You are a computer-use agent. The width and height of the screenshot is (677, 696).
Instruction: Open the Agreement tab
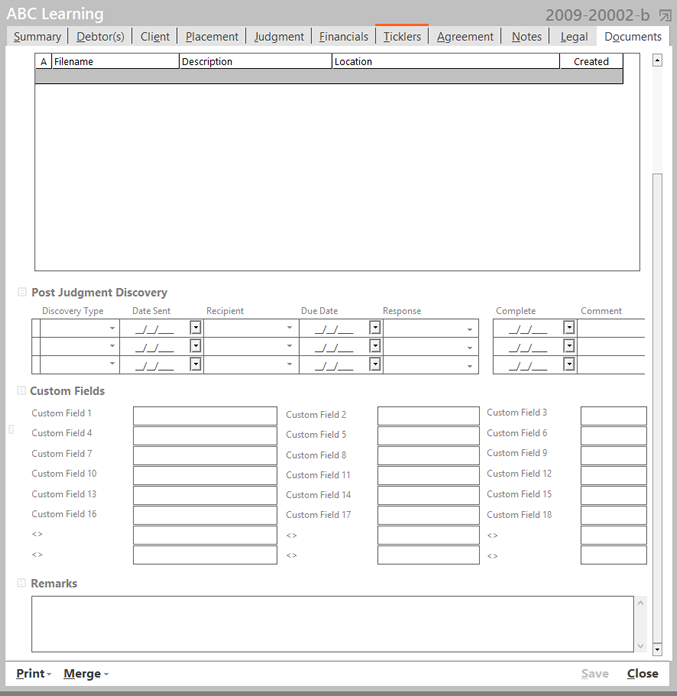click(x=465, y=36)
